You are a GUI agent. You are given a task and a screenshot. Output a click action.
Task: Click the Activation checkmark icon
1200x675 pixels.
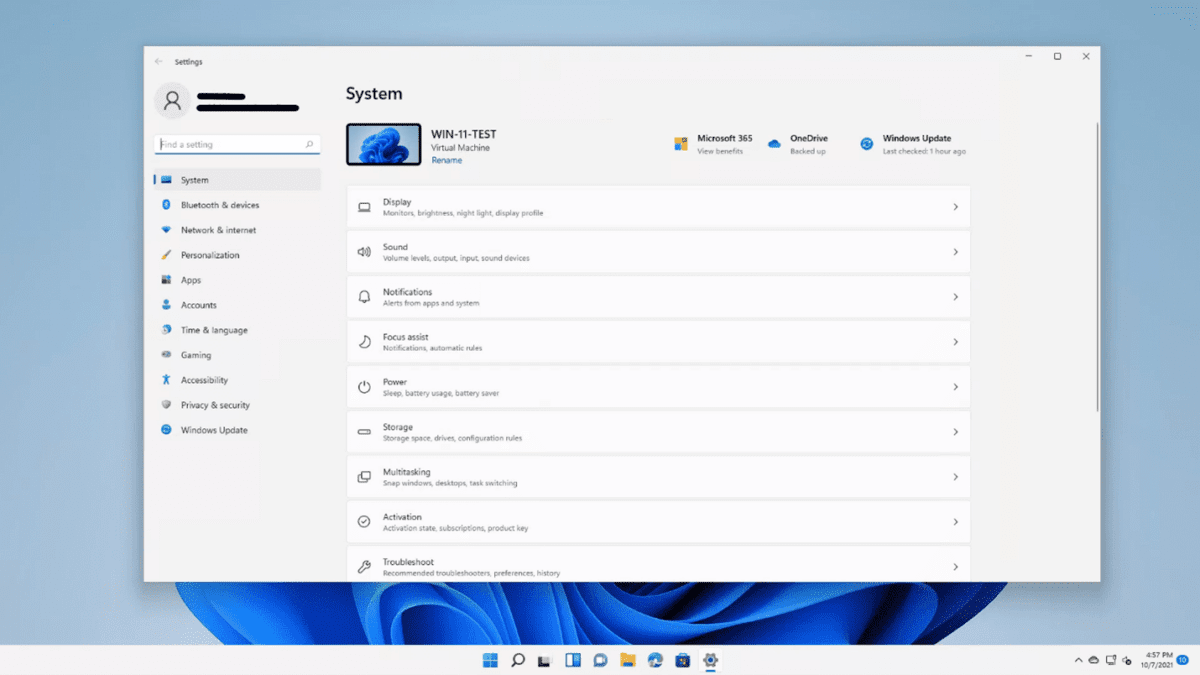point(364,521)
